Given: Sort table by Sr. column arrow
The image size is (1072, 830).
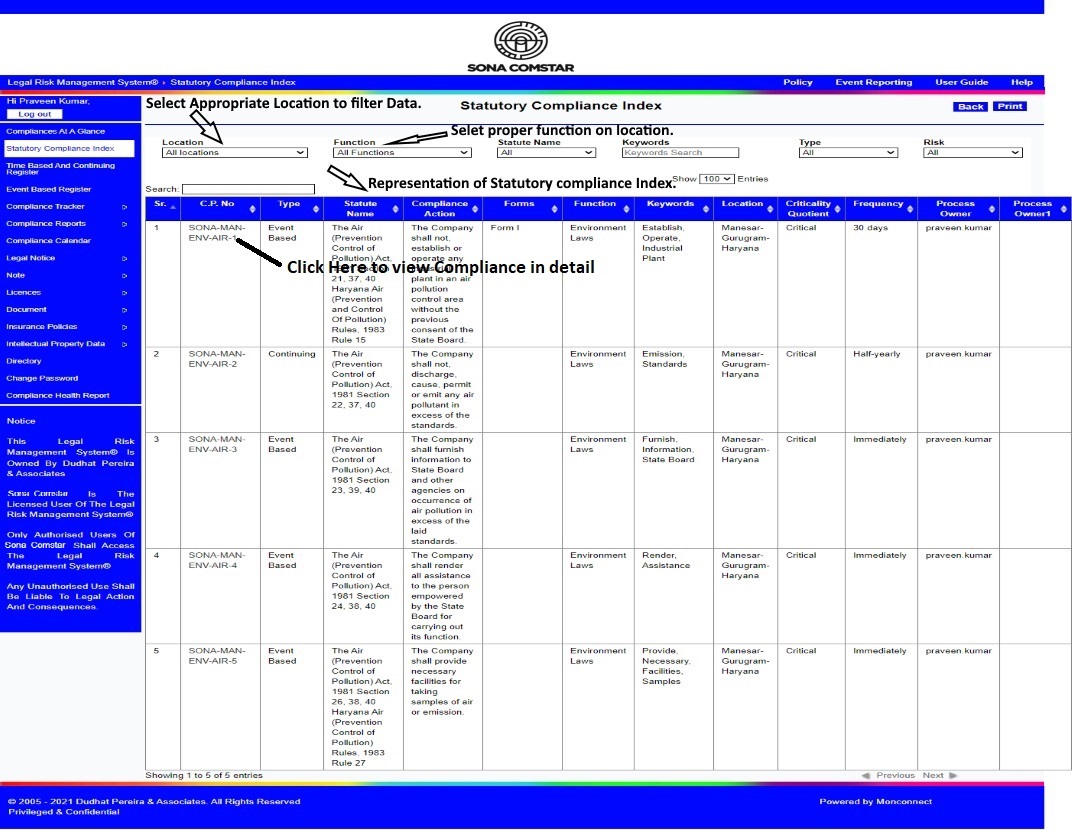Looking at the screenshot, I should point(173,208).
